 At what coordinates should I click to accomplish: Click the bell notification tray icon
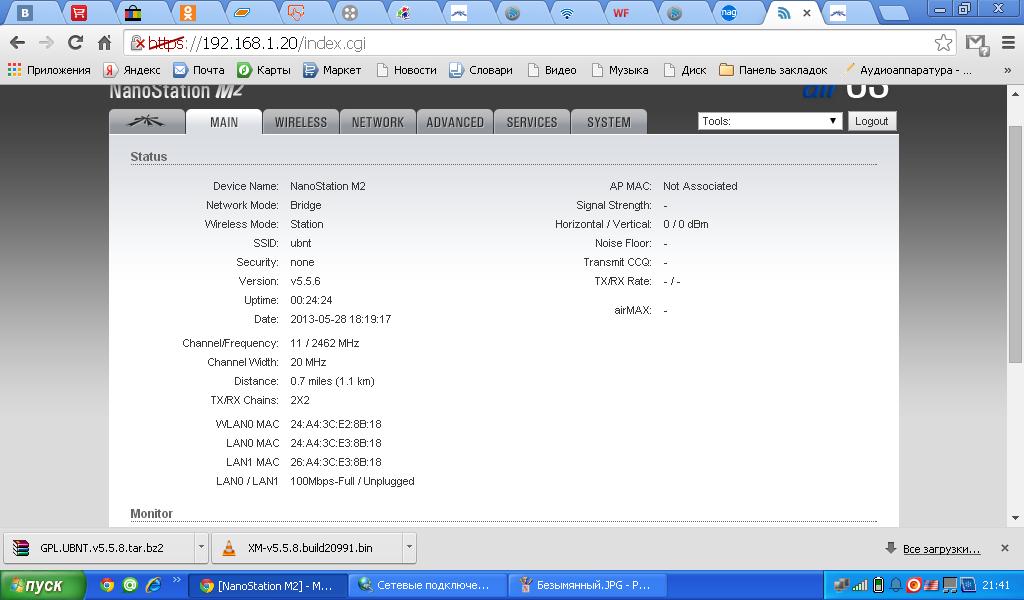[x=896, y=585]
